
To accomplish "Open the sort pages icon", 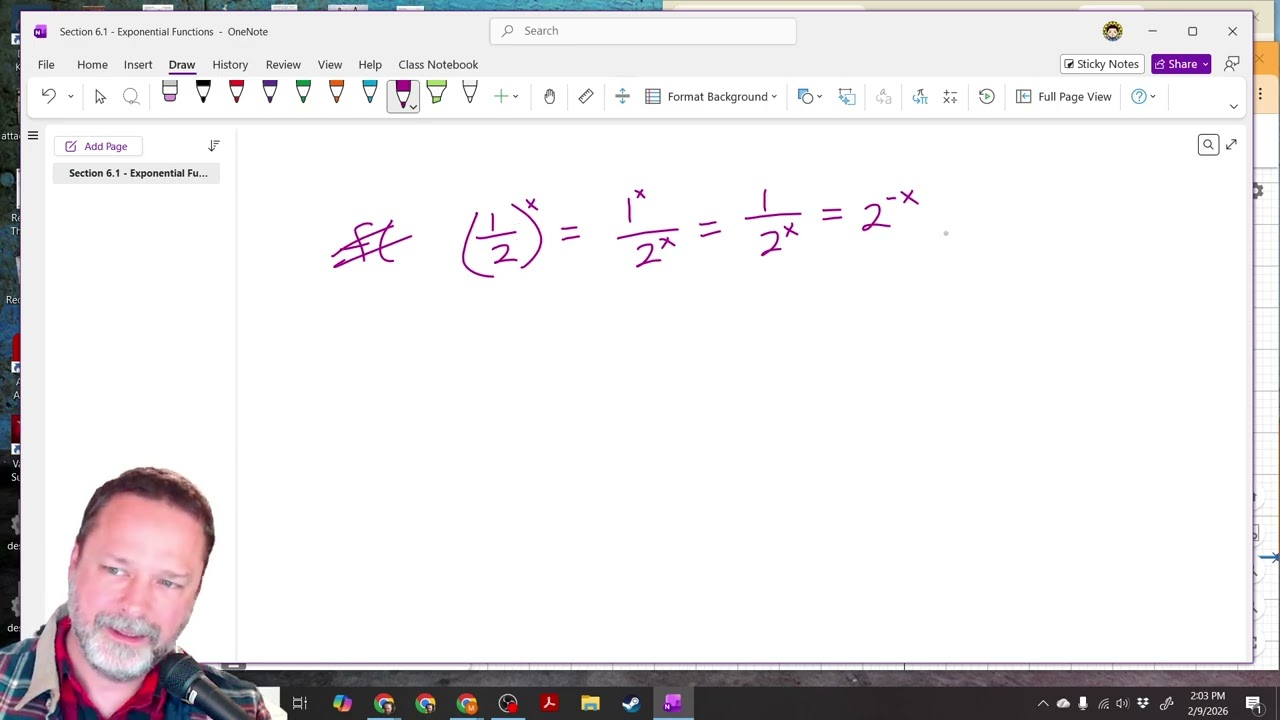I will coord(213,146).
